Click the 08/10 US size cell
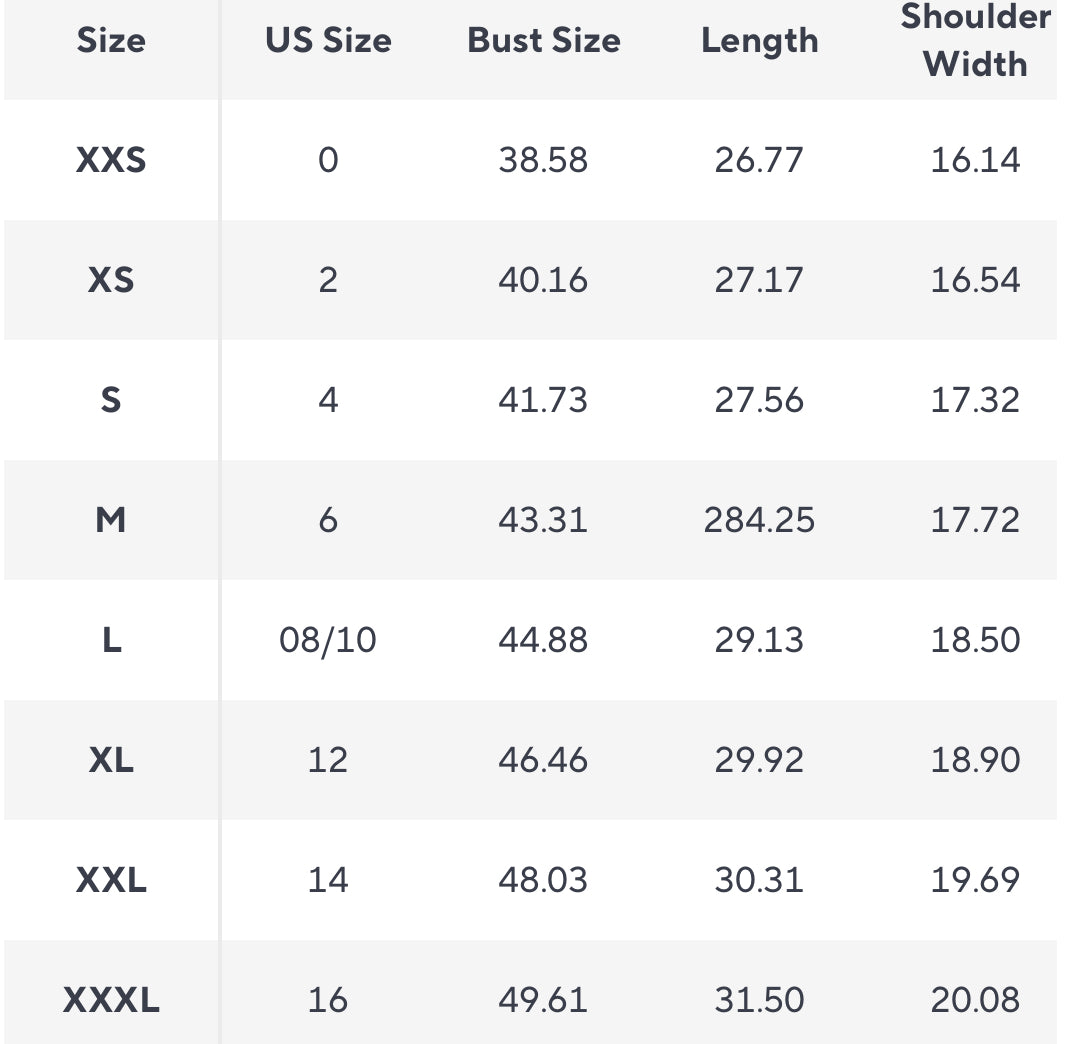The image size is (1069, 1044). point(328,640)
